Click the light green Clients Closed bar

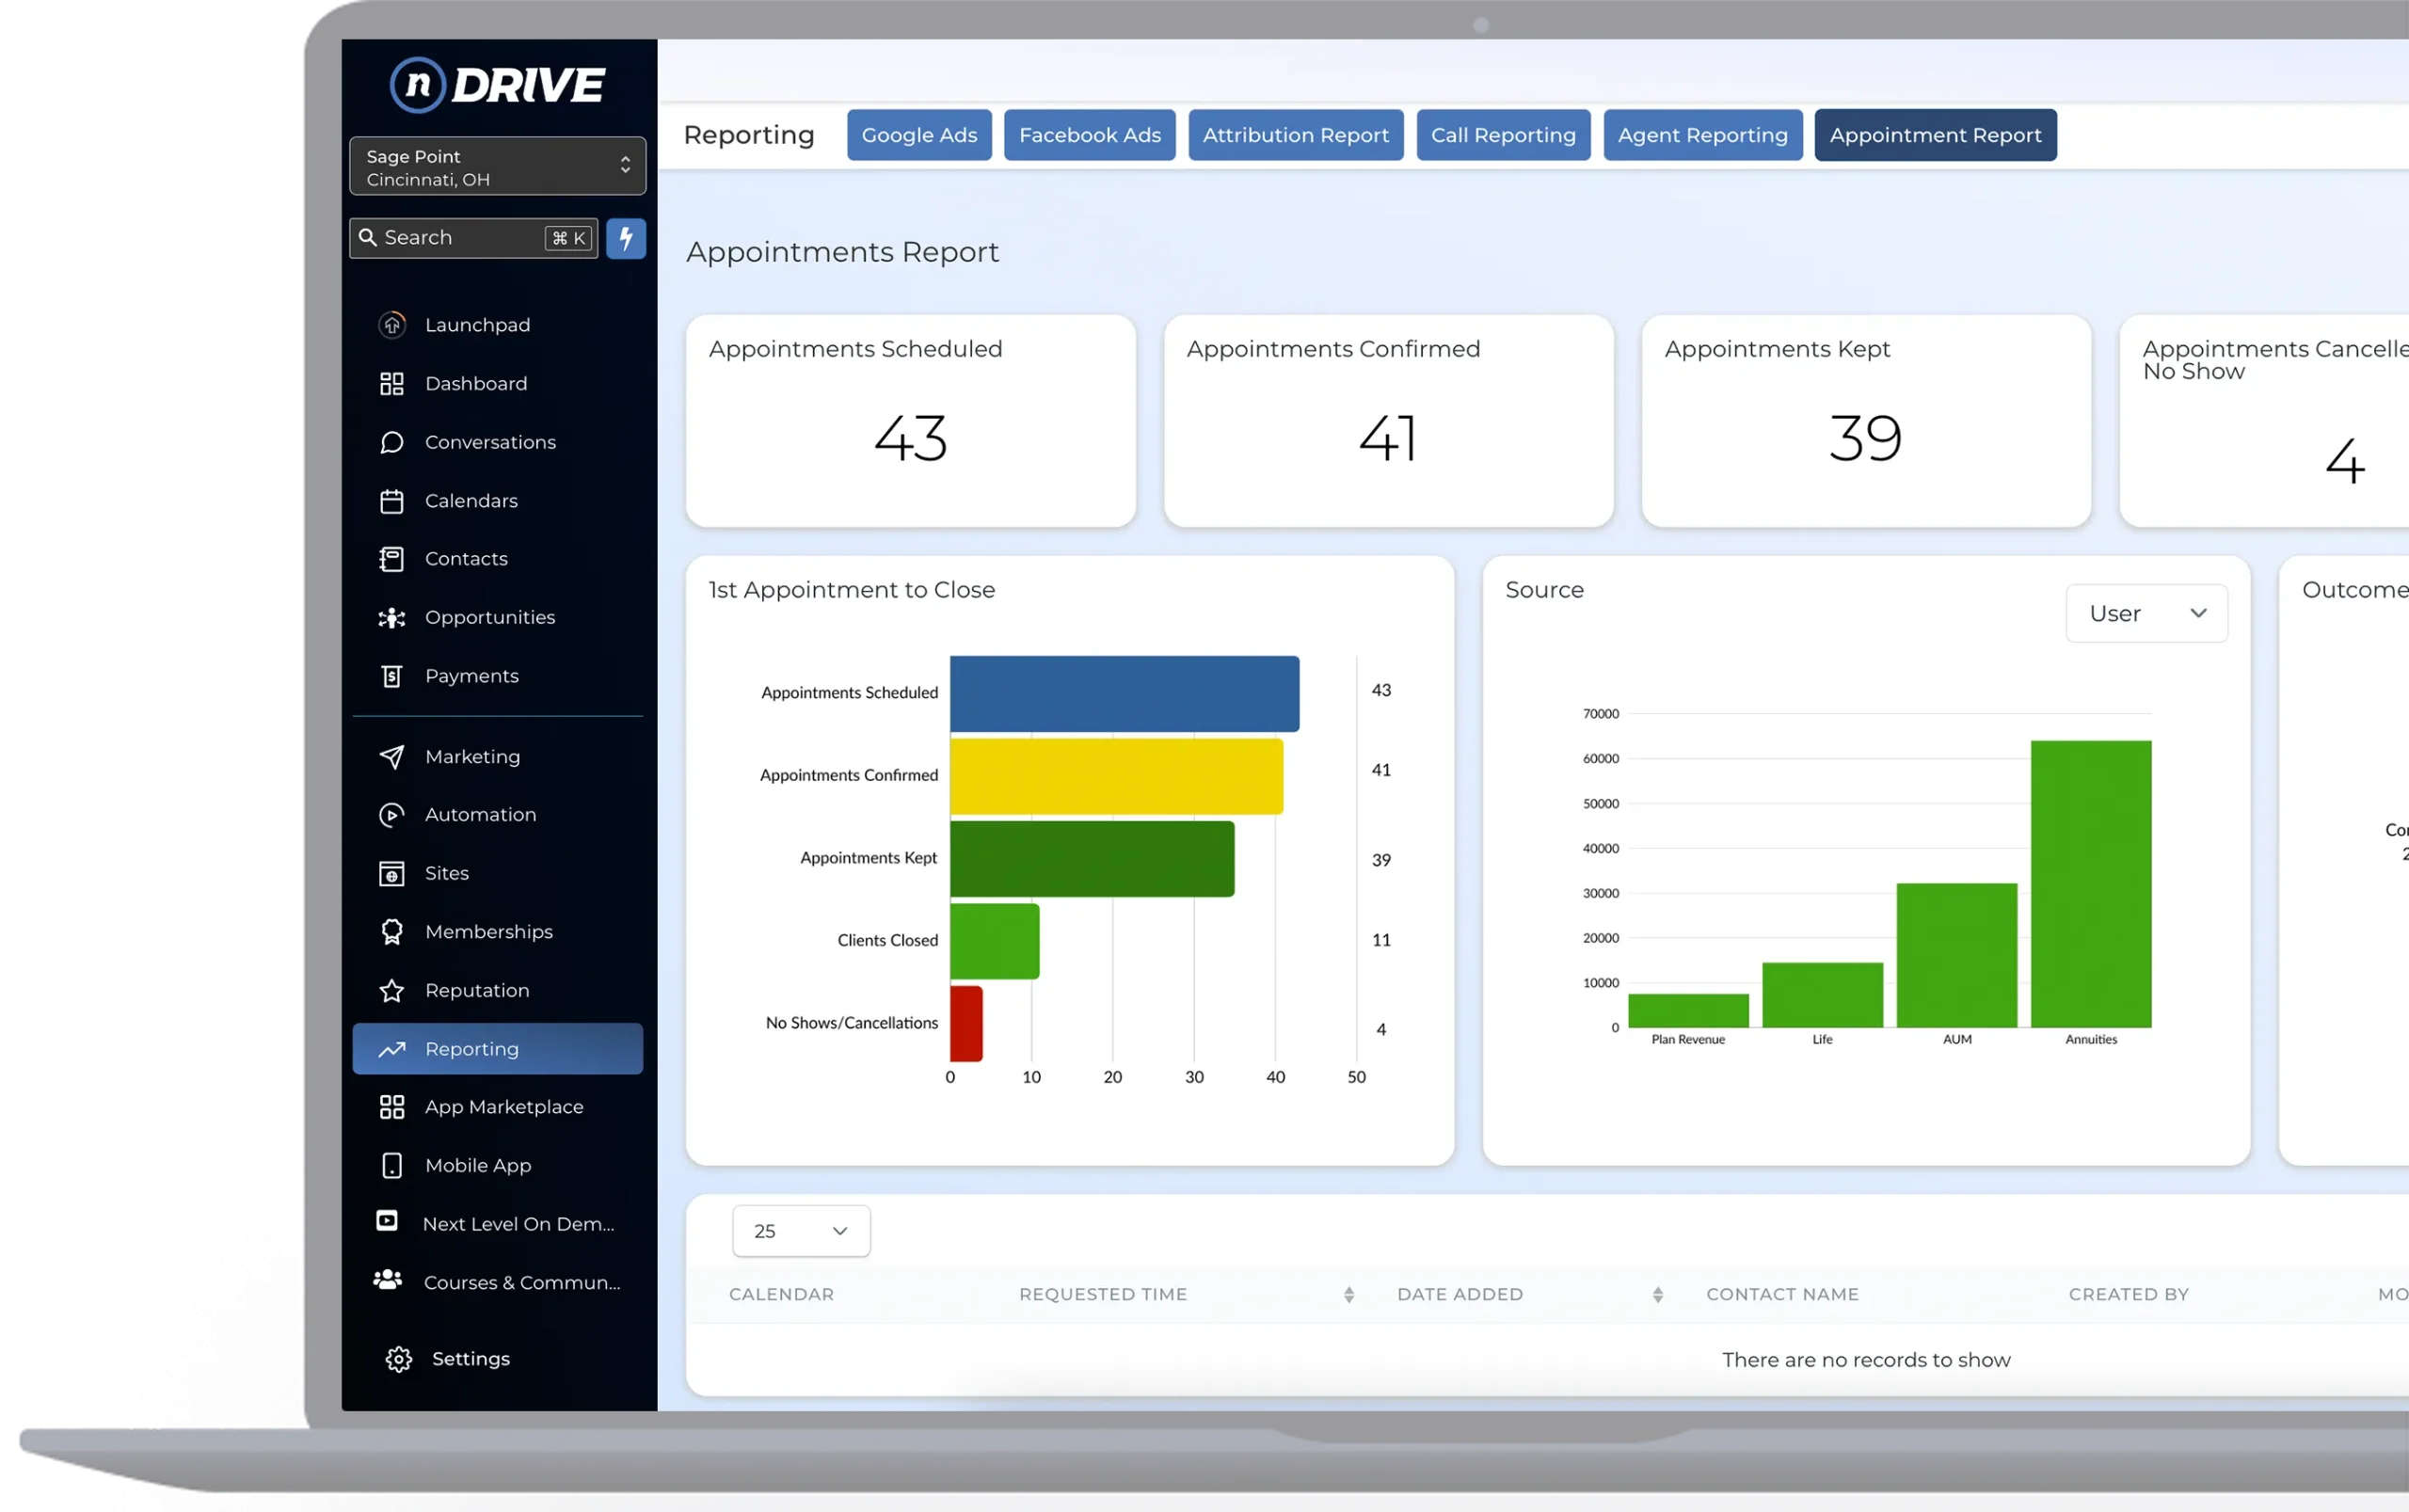(995, 942)
